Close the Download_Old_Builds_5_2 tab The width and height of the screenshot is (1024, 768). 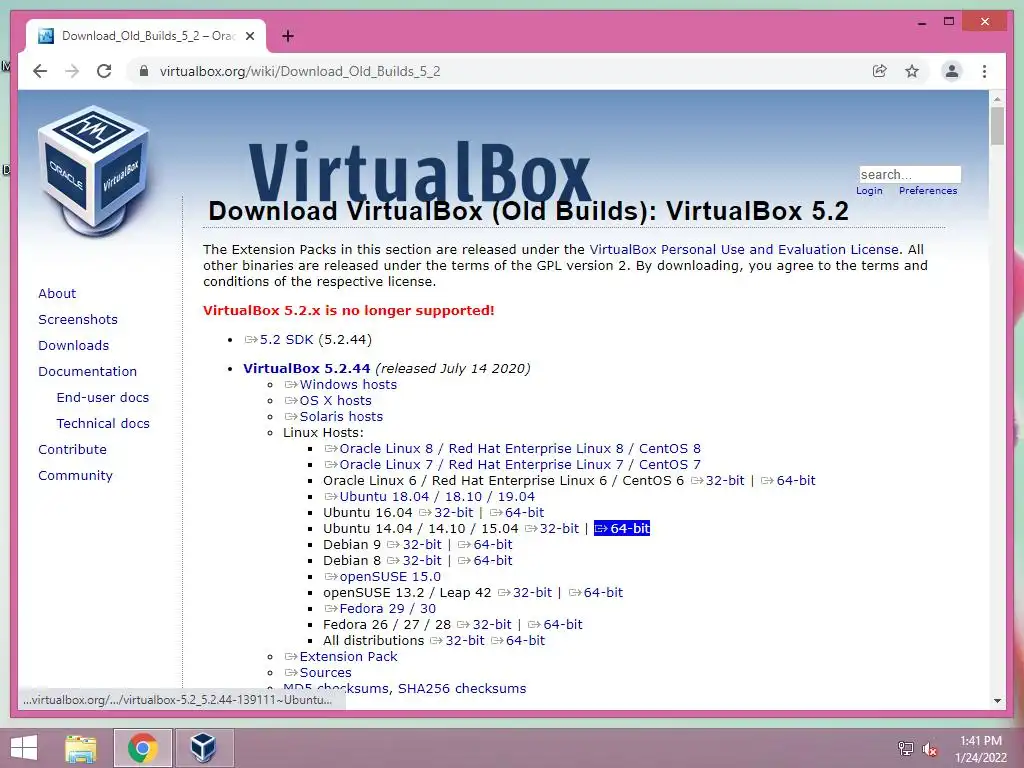coord(249,36)
